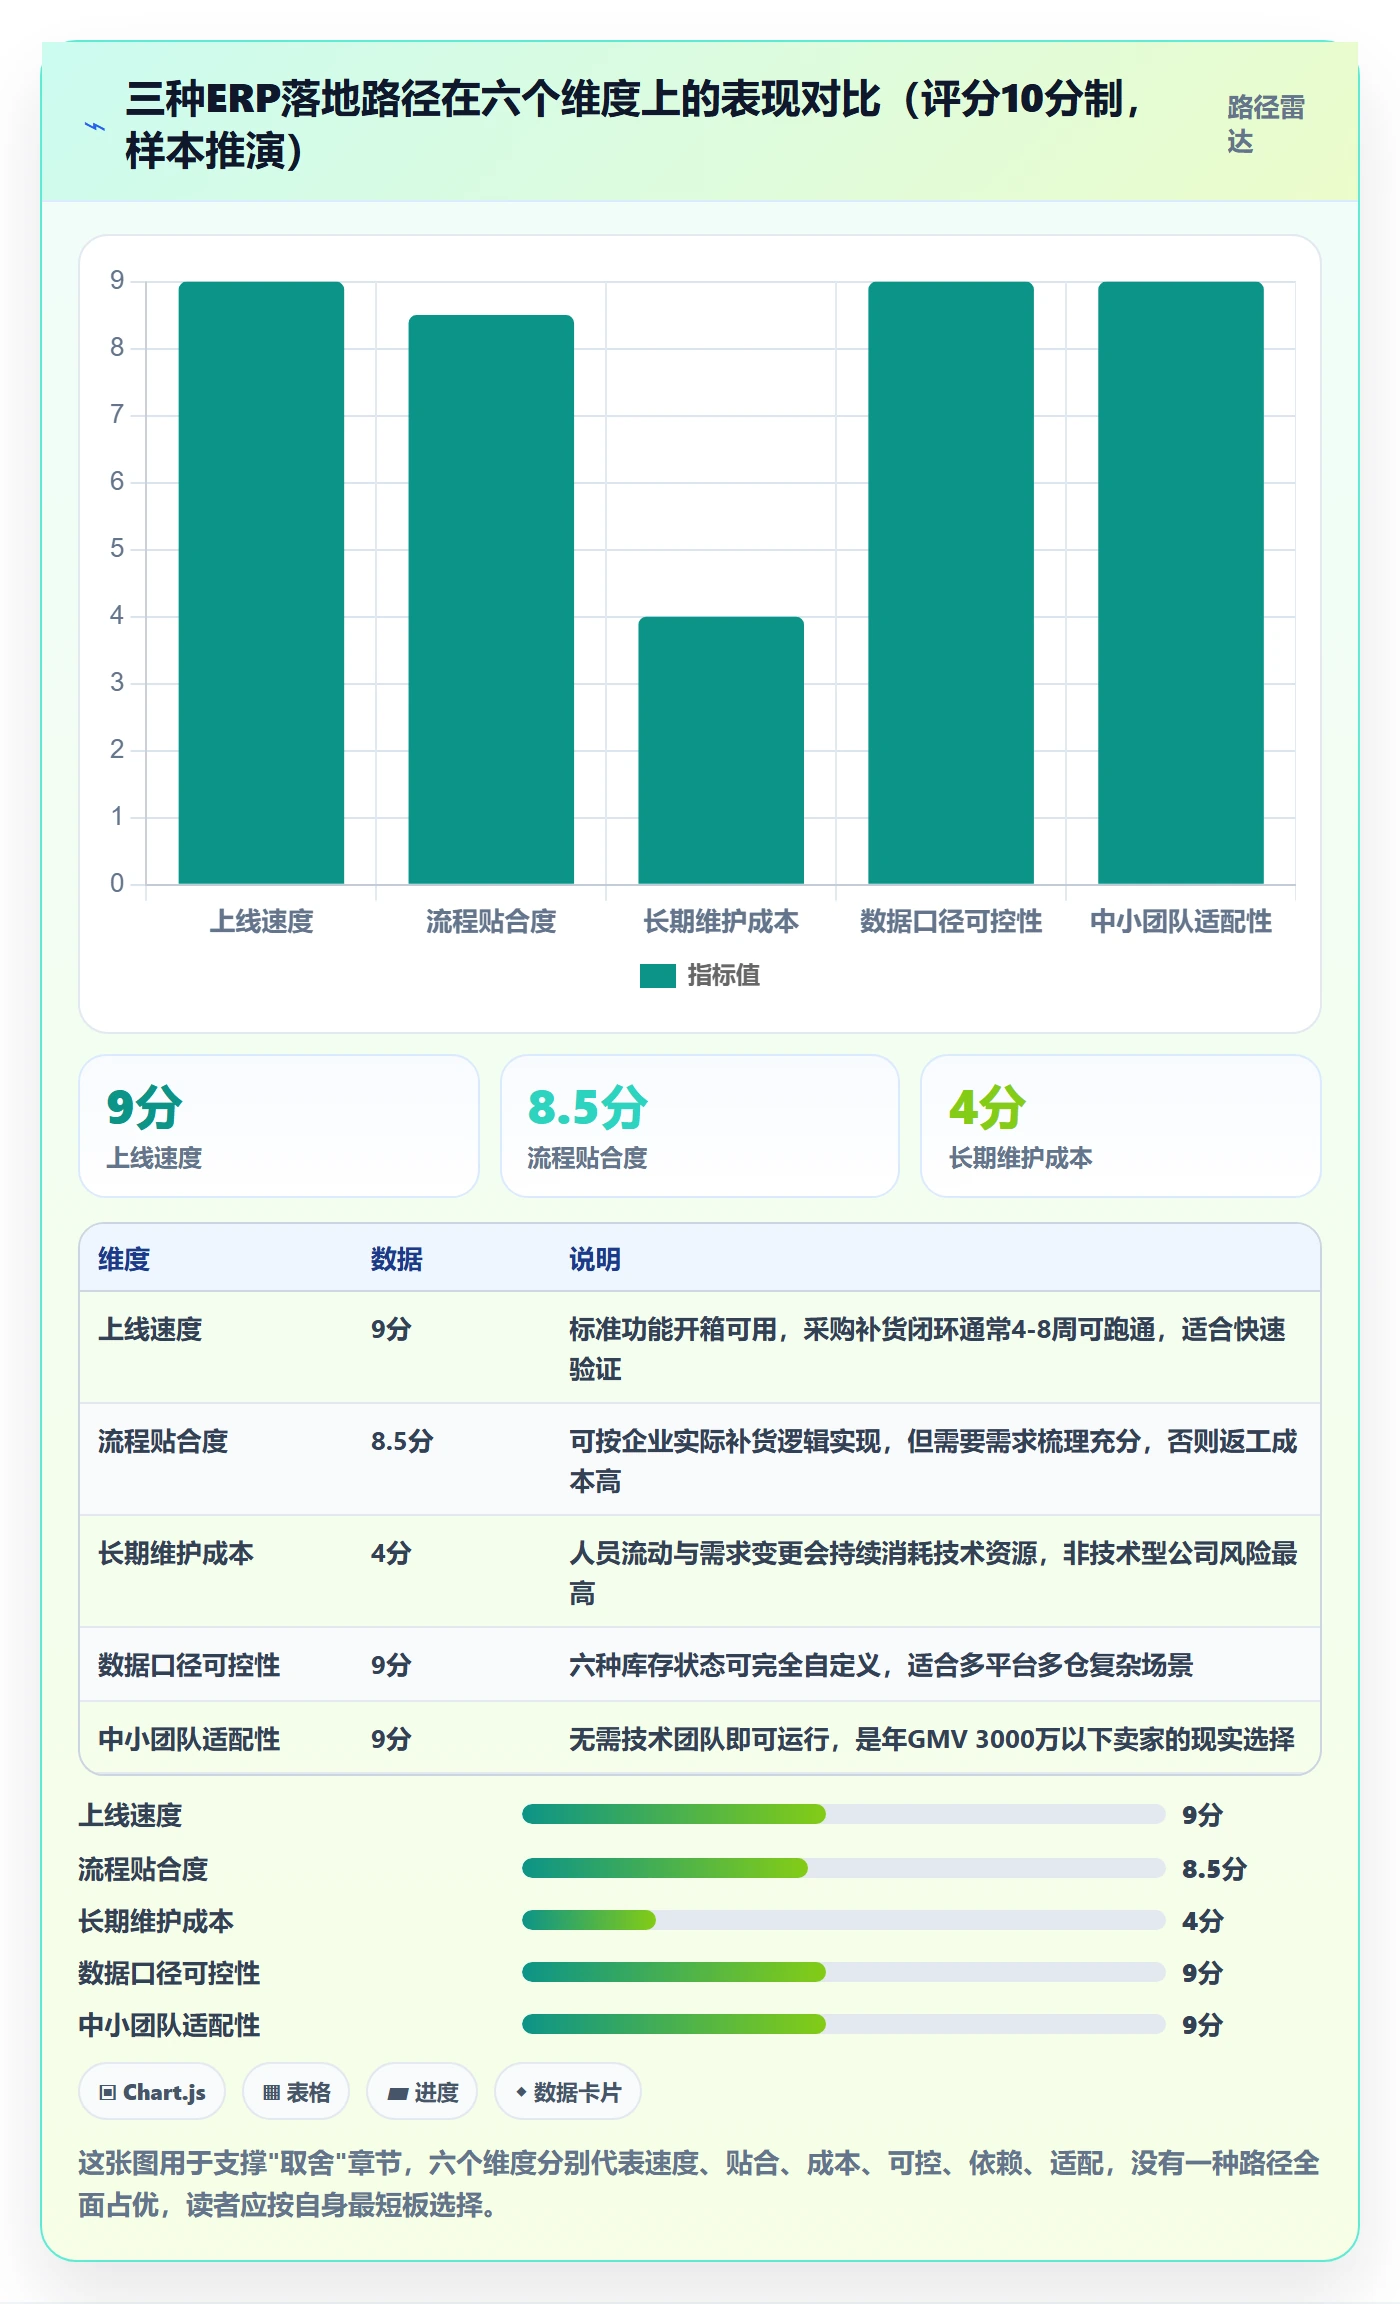Click the 上线速度 progress bar
This screenshot has height=2304, width=1400.
844,1814
